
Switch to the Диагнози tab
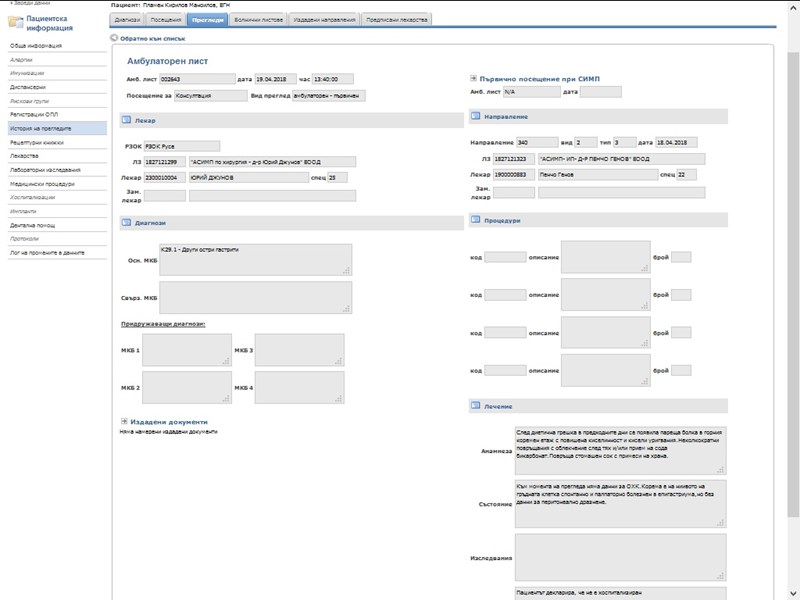pos(127,19)
